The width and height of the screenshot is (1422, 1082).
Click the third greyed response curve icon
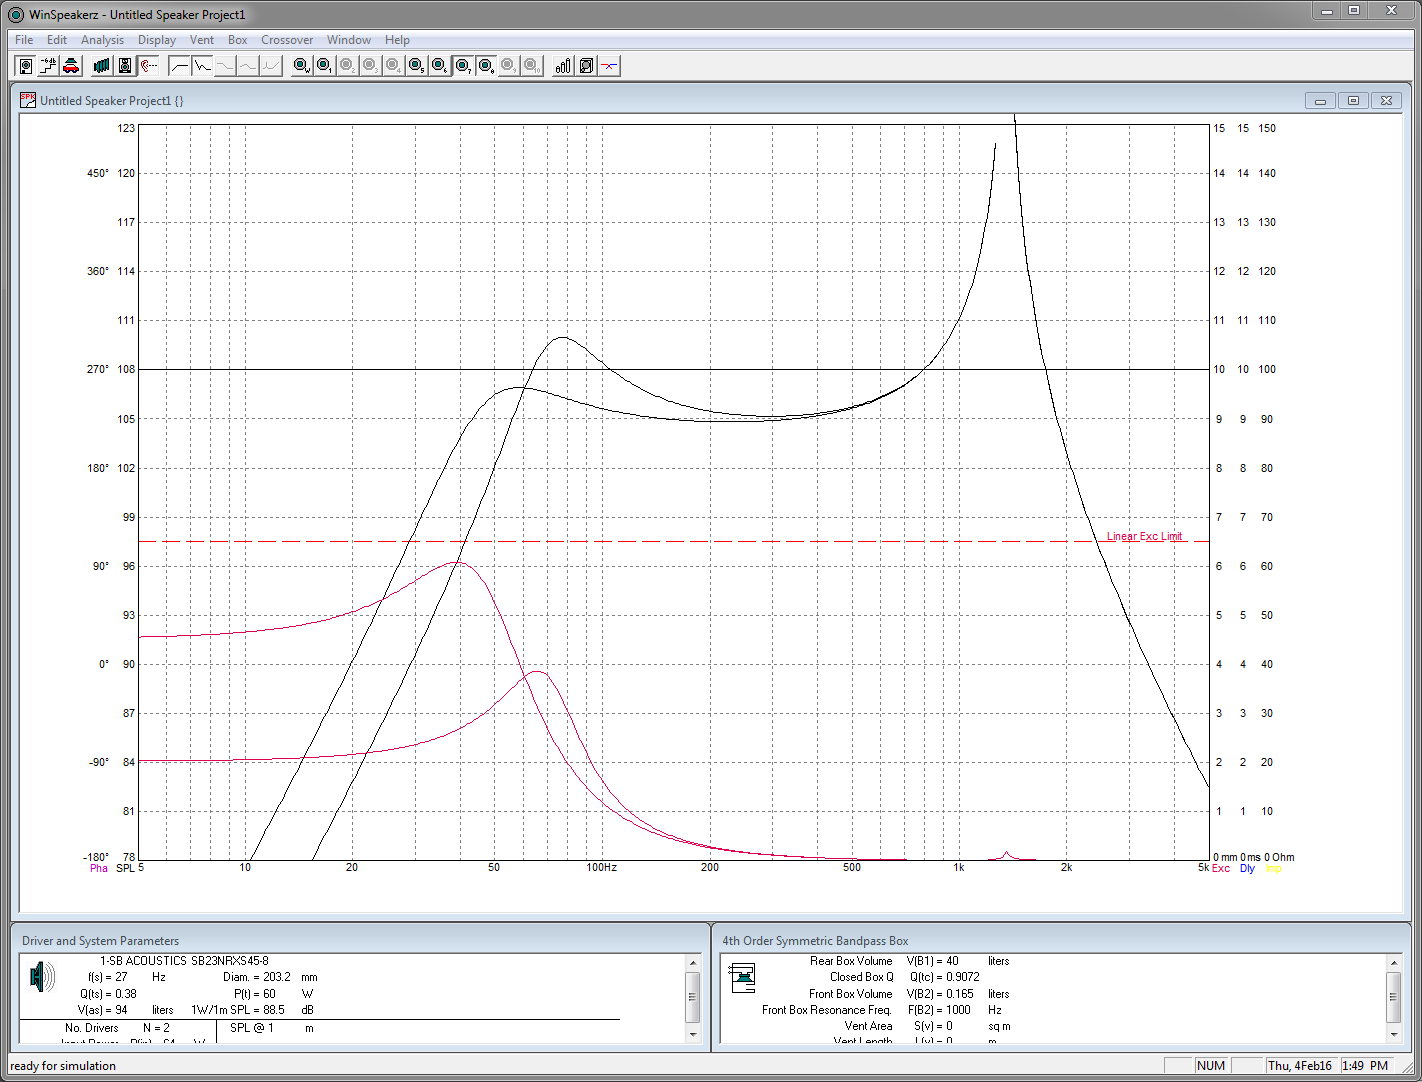226,66
